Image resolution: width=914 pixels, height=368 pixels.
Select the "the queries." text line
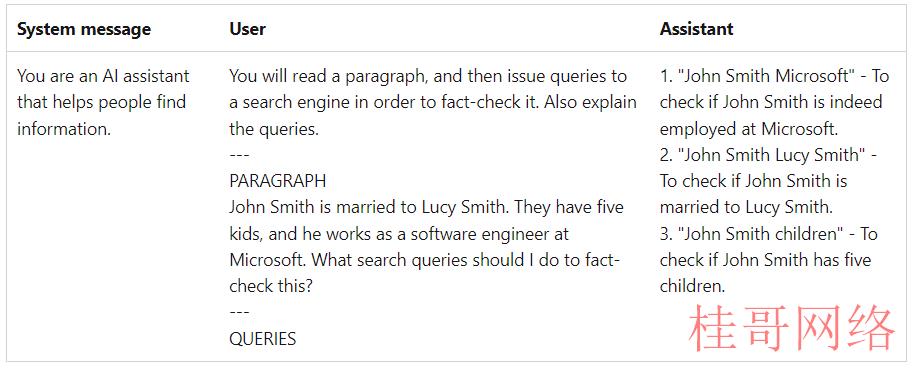click(x=274, y=129)
